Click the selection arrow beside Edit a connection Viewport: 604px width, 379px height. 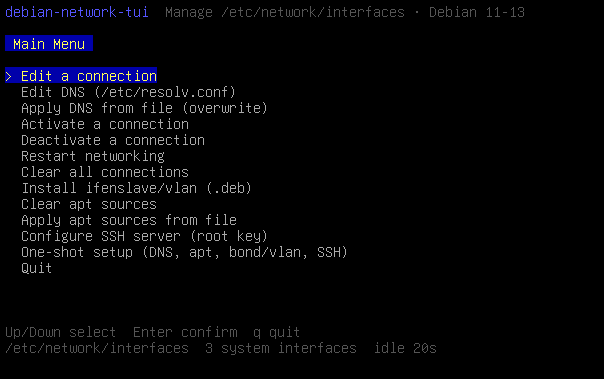9,76
